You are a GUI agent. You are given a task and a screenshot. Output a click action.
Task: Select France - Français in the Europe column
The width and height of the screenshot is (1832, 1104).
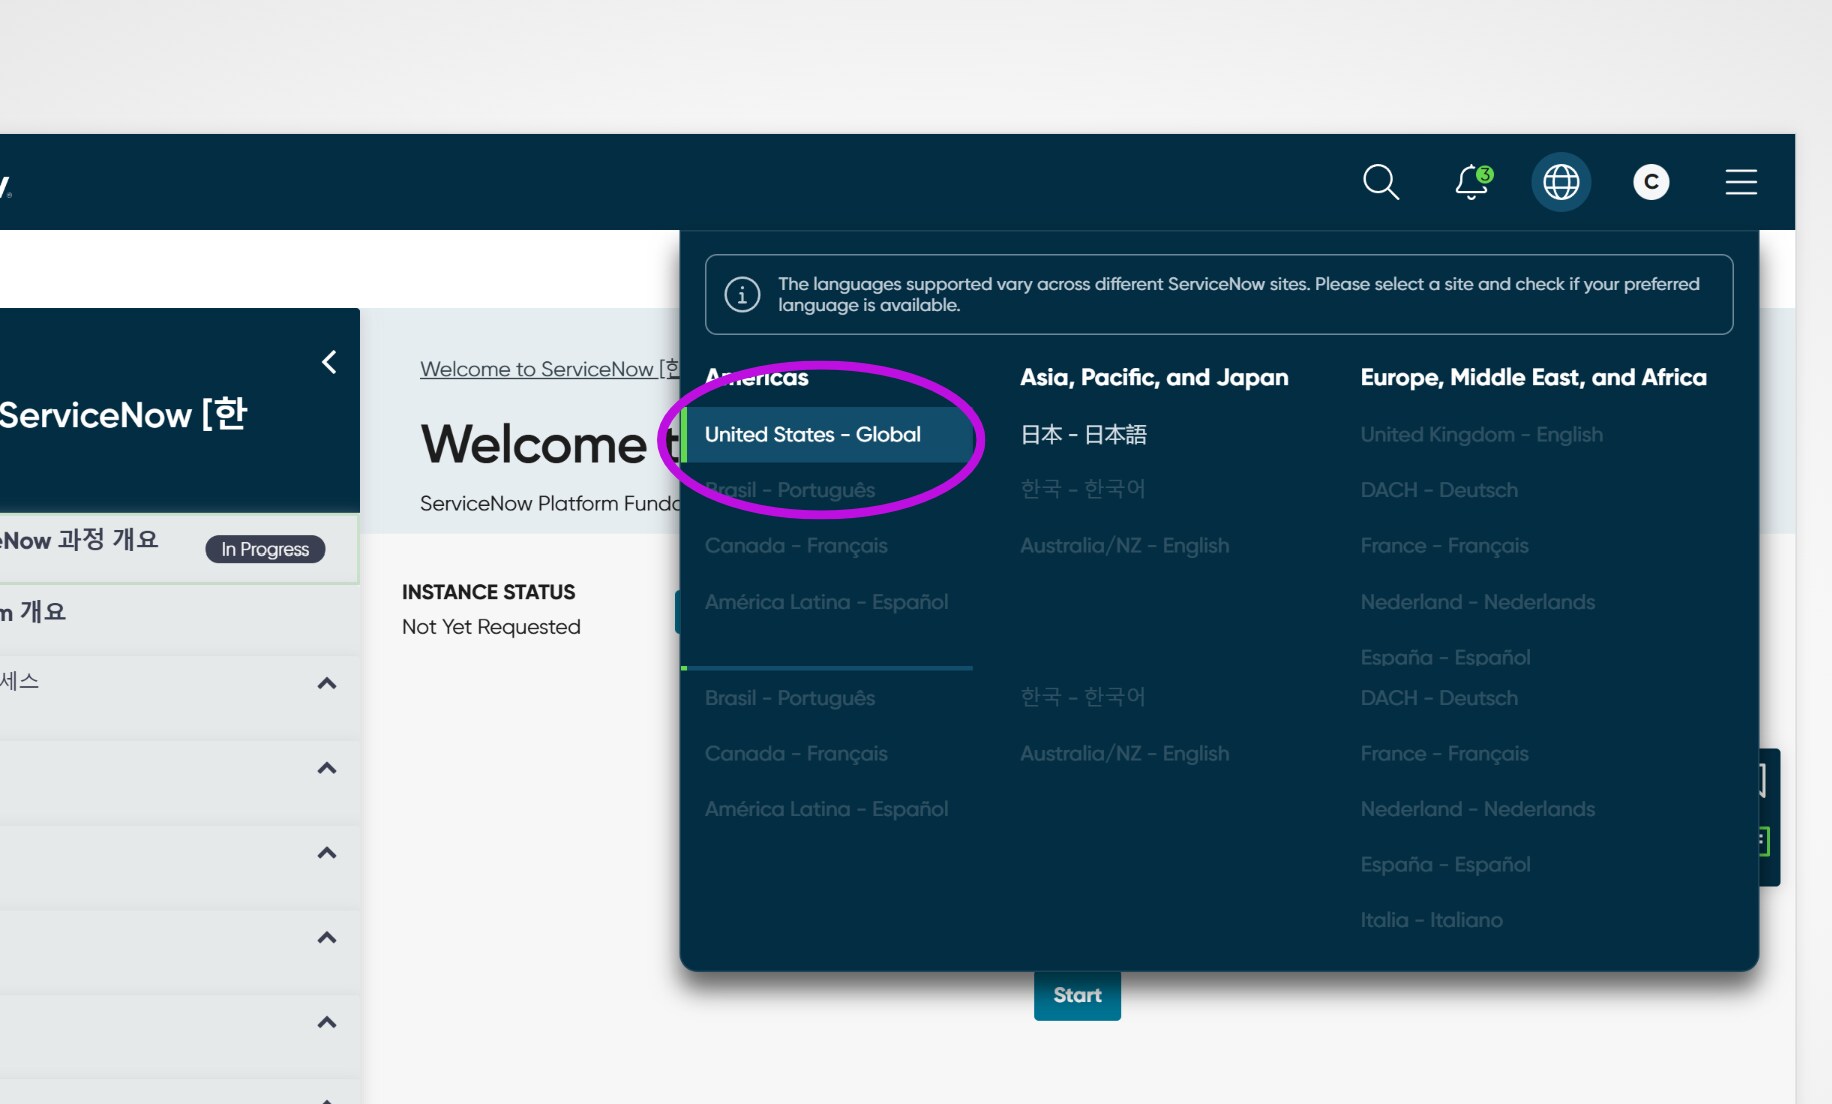[1443, 545]
